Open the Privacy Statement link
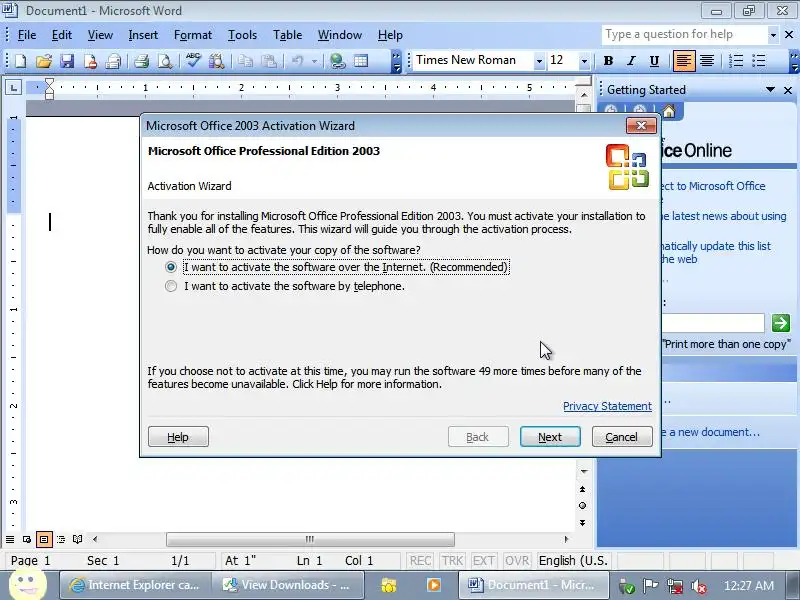The width and height of the screenshot is (800, 600). [607, 406]
